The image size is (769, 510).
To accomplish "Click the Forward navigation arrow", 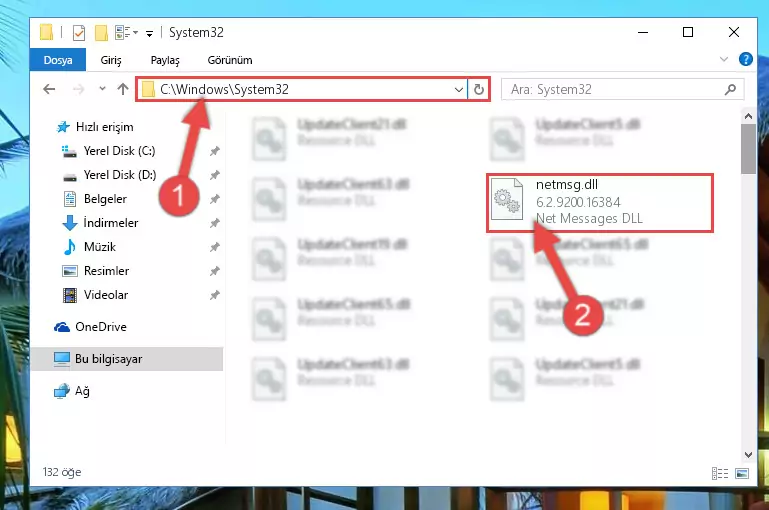I will point(78,89).
